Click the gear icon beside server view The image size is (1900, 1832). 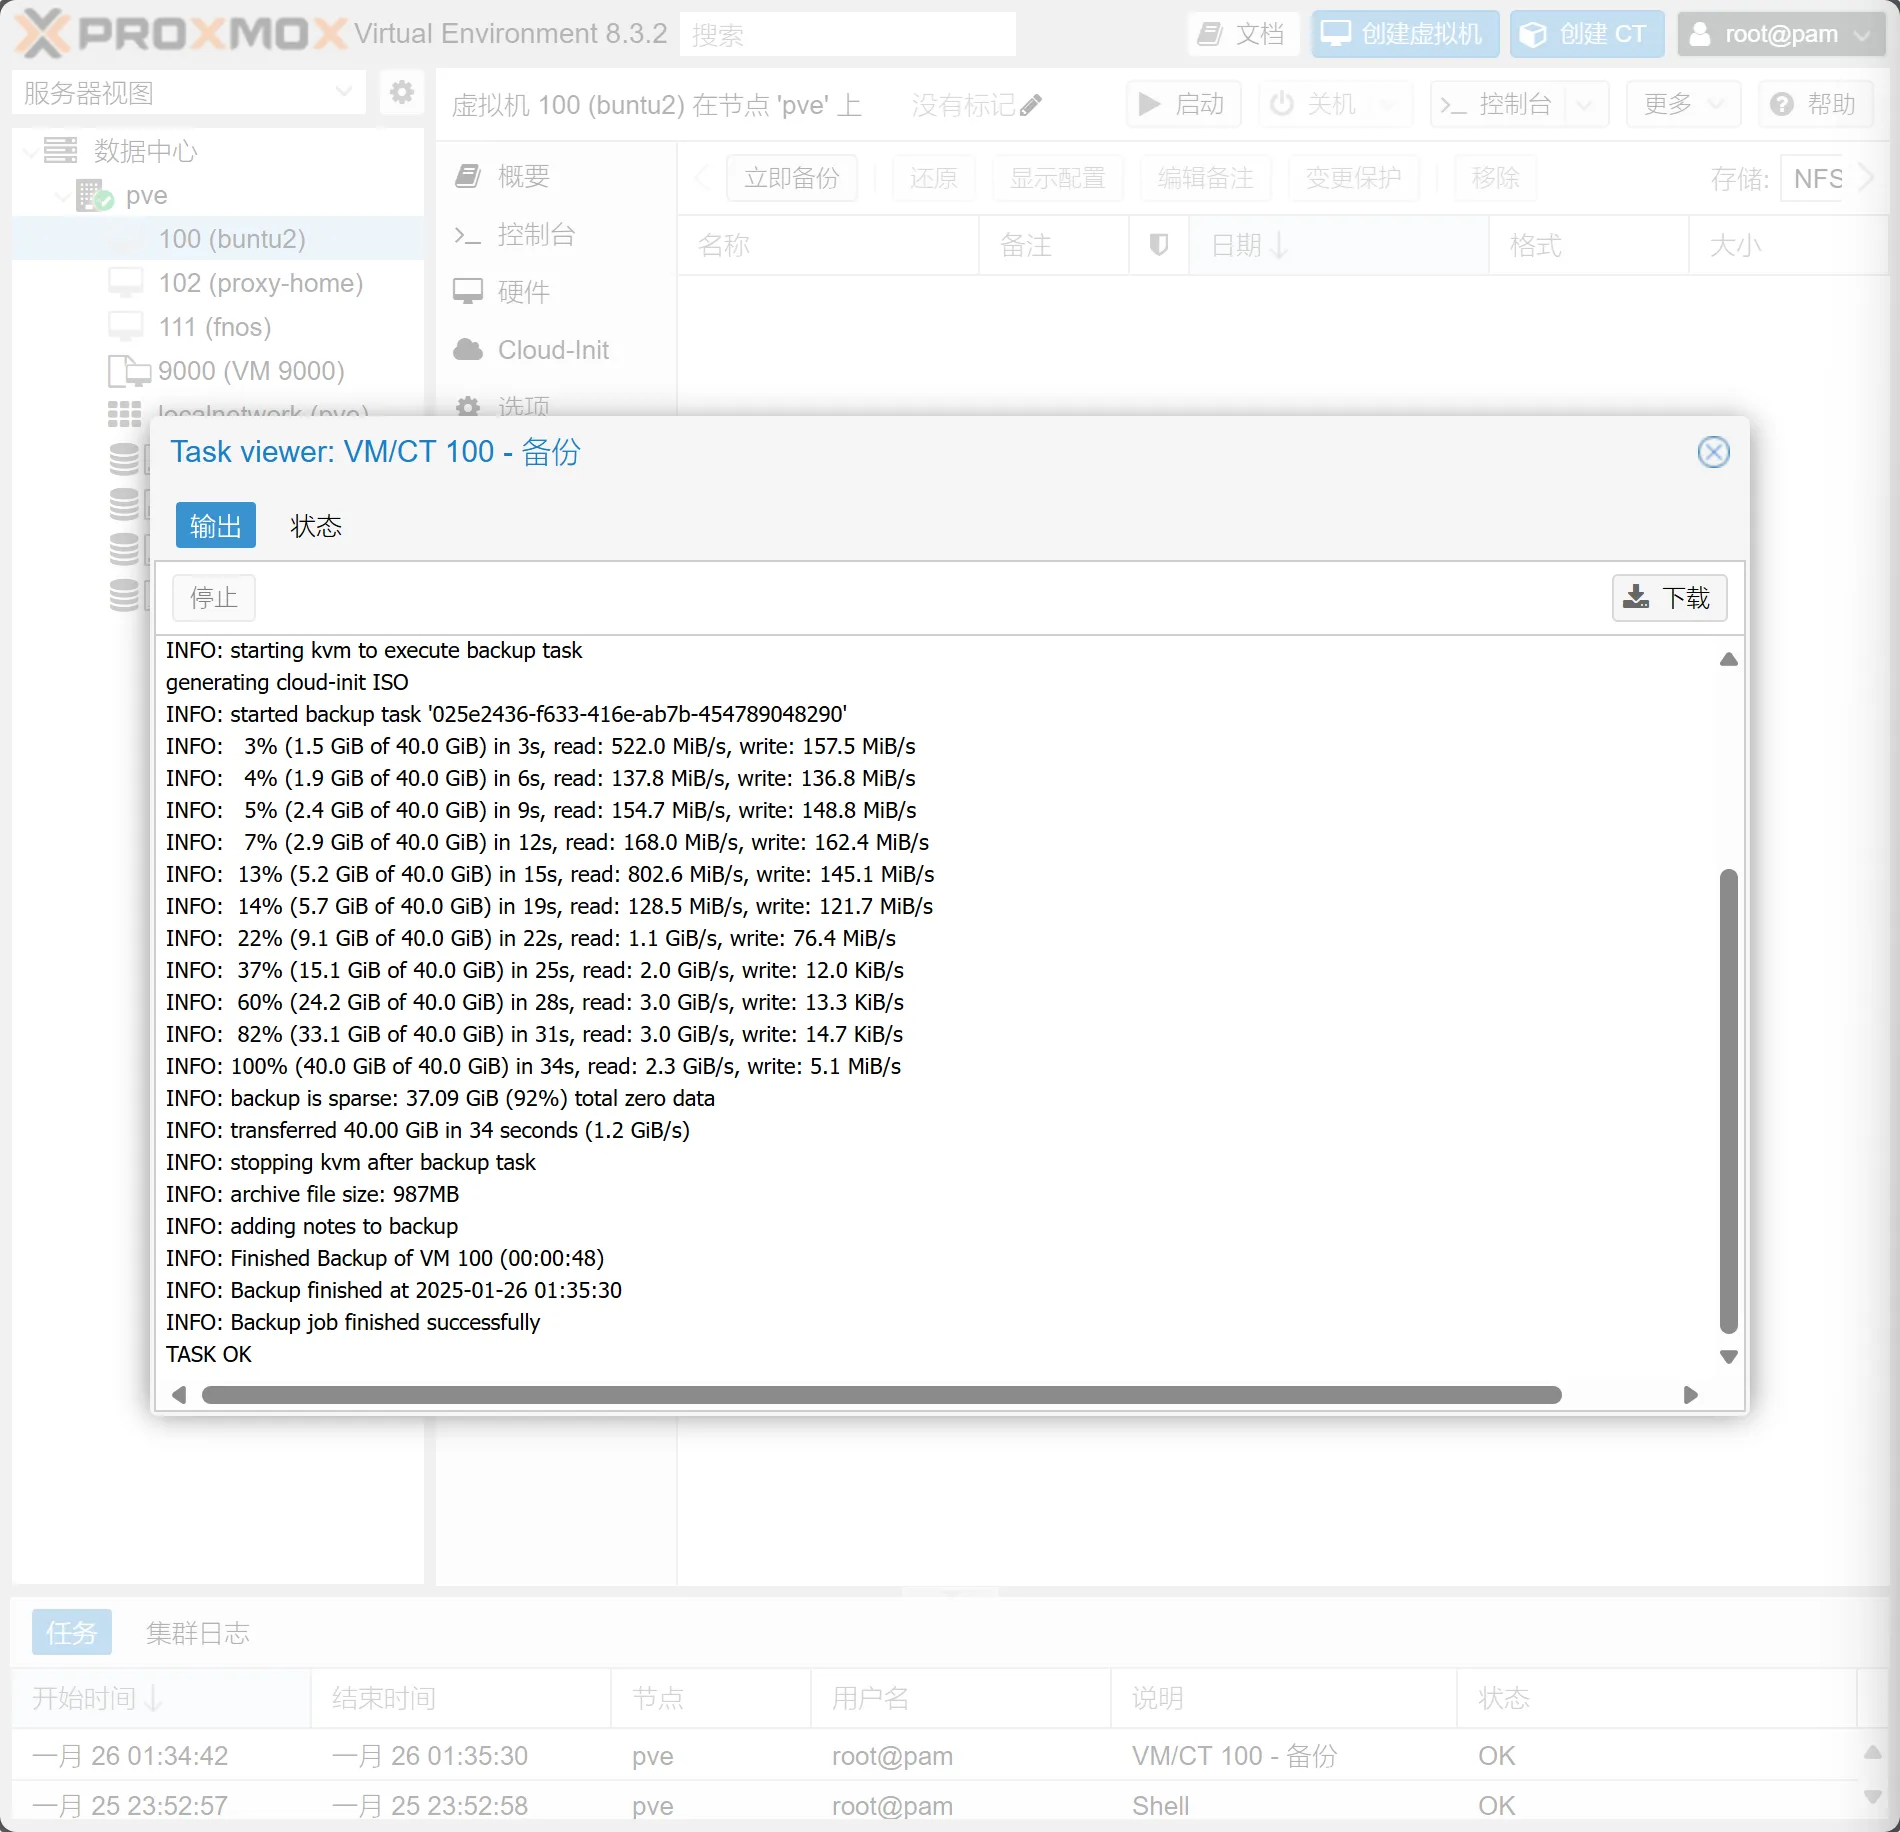pyautogui.click(x=402, y=93)
